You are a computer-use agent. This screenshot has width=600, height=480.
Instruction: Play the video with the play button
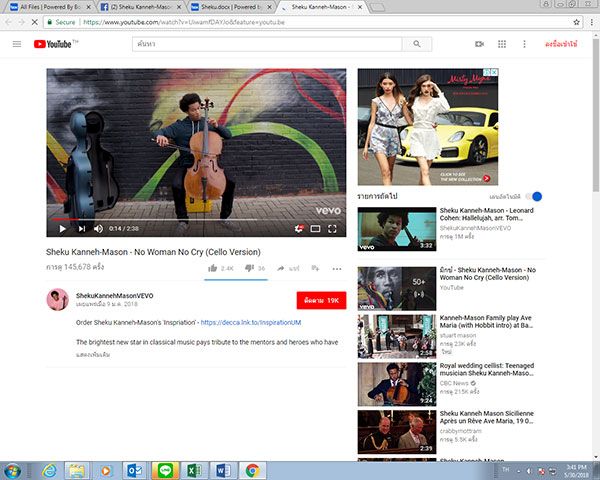coord(61,229)
